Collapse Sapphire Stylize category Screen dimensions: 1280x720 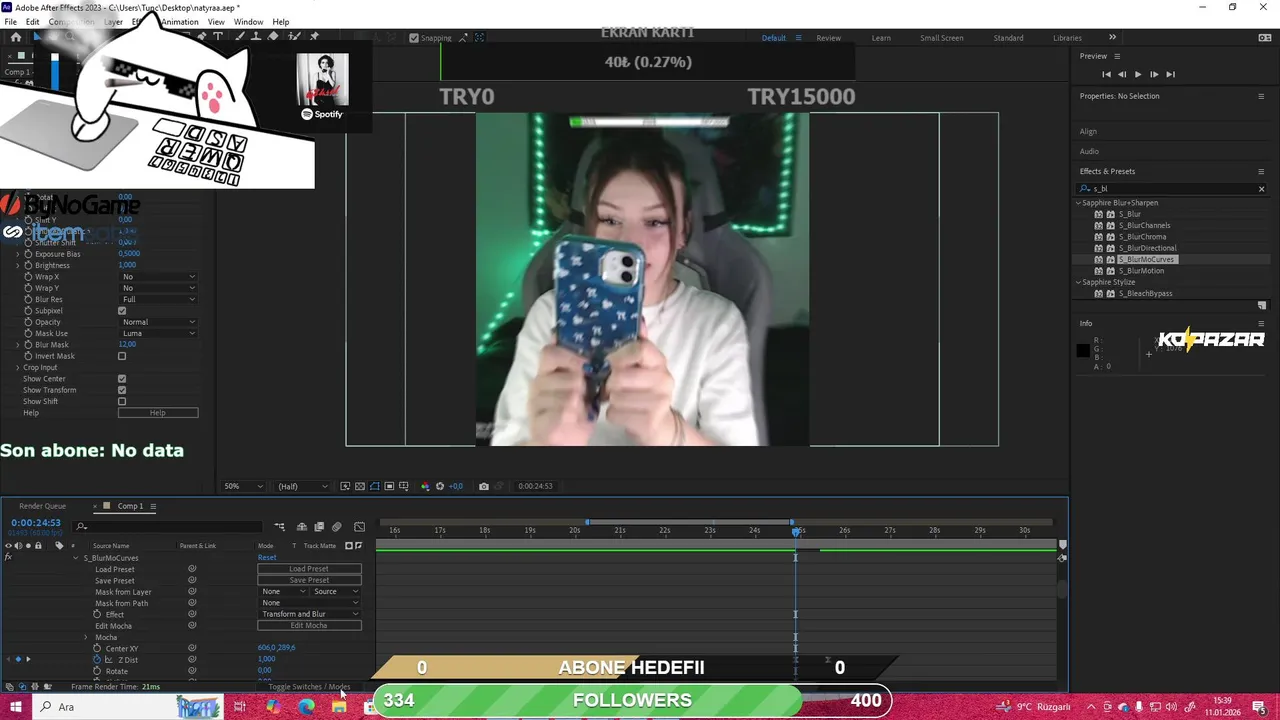pos(1079,282)
